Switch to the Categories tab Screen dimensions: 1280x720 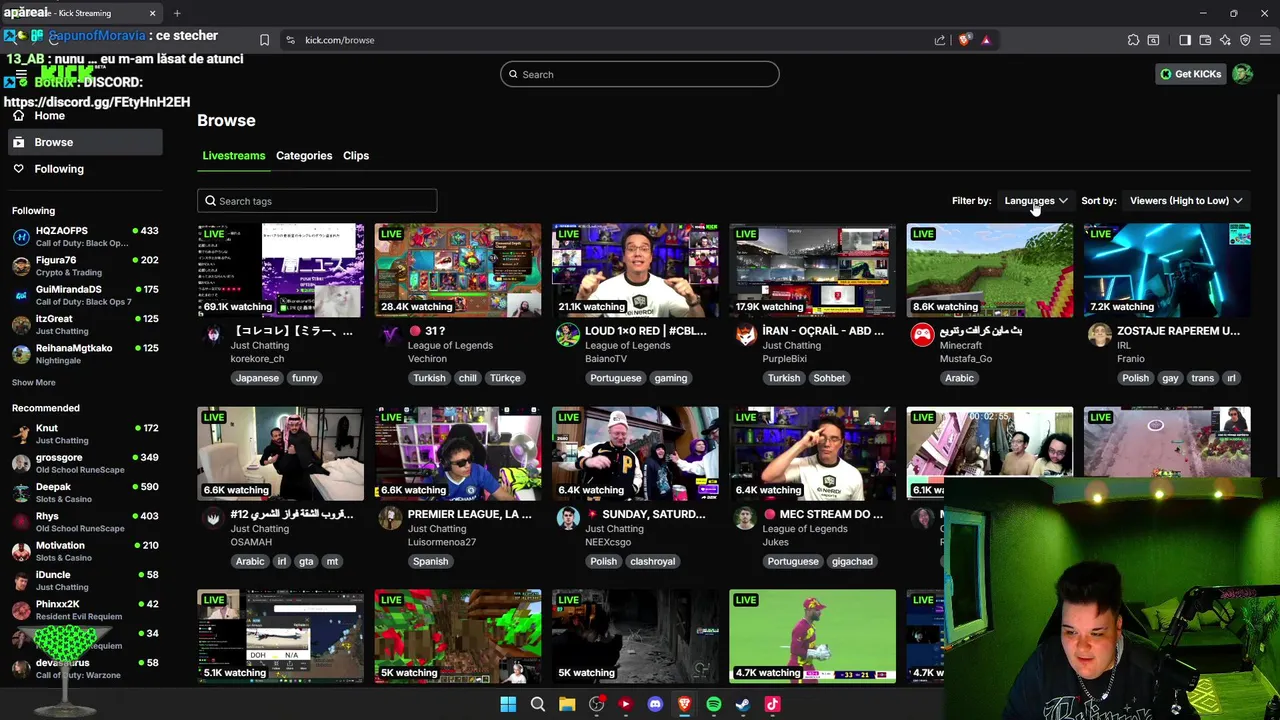pos(304,156)
